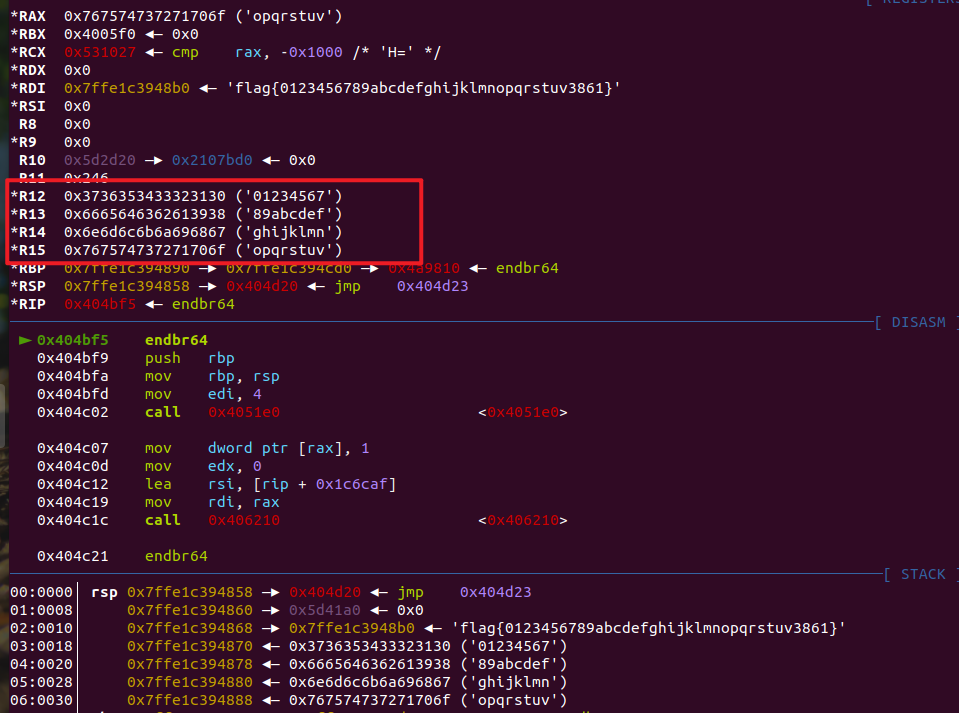959x713 pixels.
Task: Click call target 0x406210 in disassembly
Action: pos(244,520)
